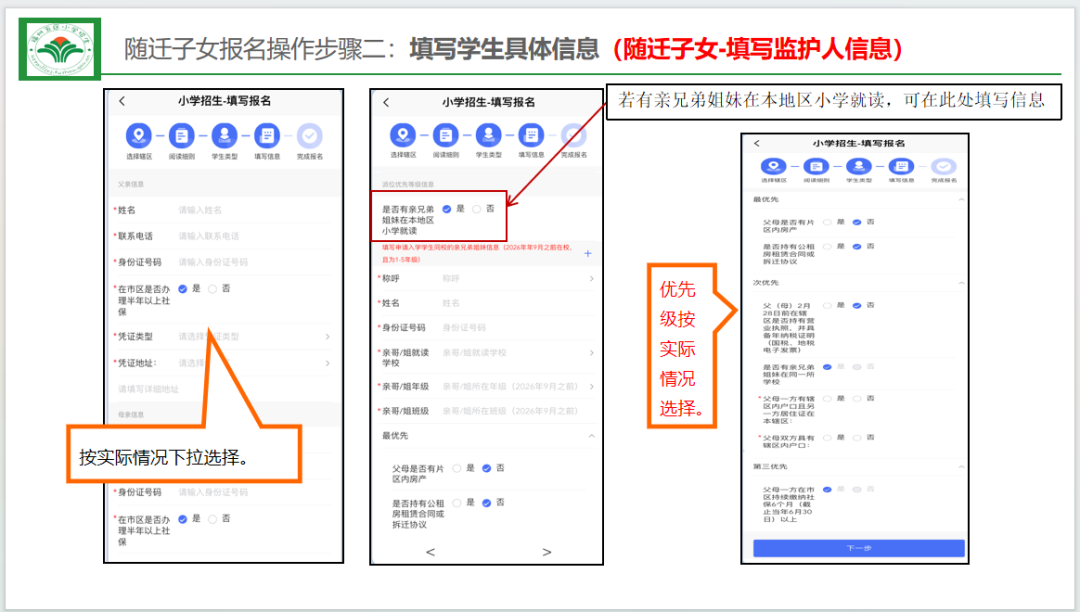Select the 阅读细则 step icon in the first phone
This screenshot has height=612, width=1080.
point(182,136)
